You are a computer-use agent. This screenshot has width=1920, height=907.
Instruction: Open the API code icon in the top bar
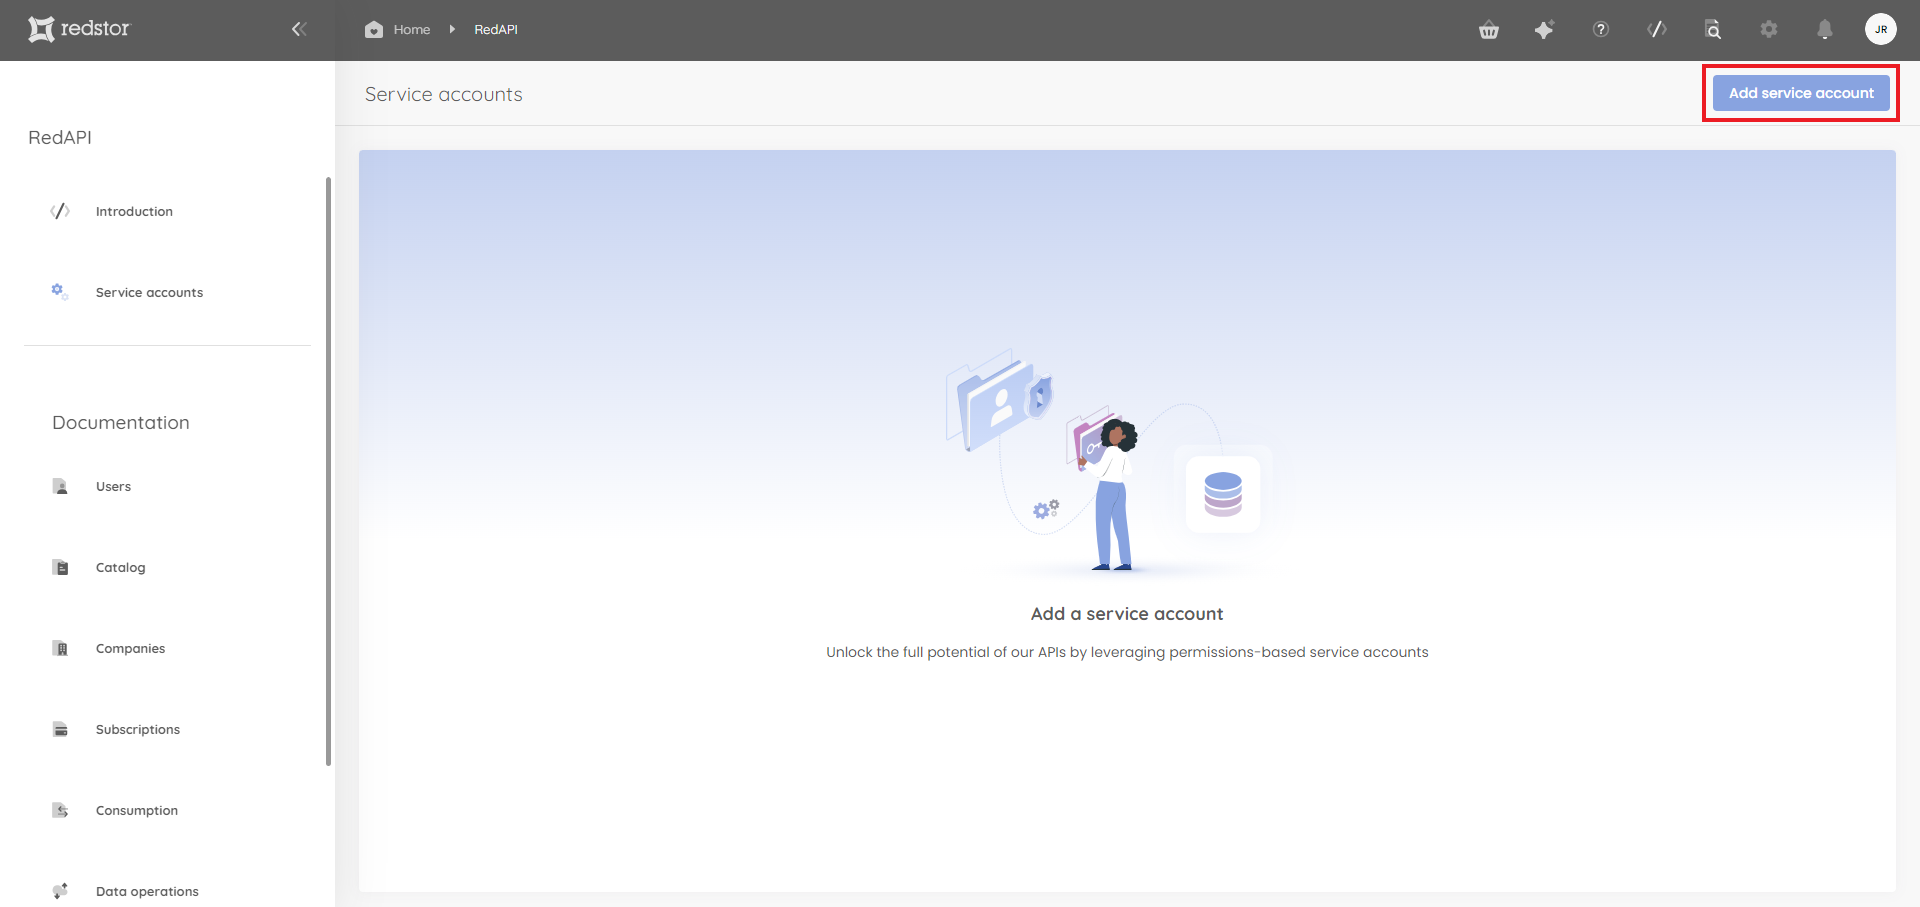(x=1657, y=30)
